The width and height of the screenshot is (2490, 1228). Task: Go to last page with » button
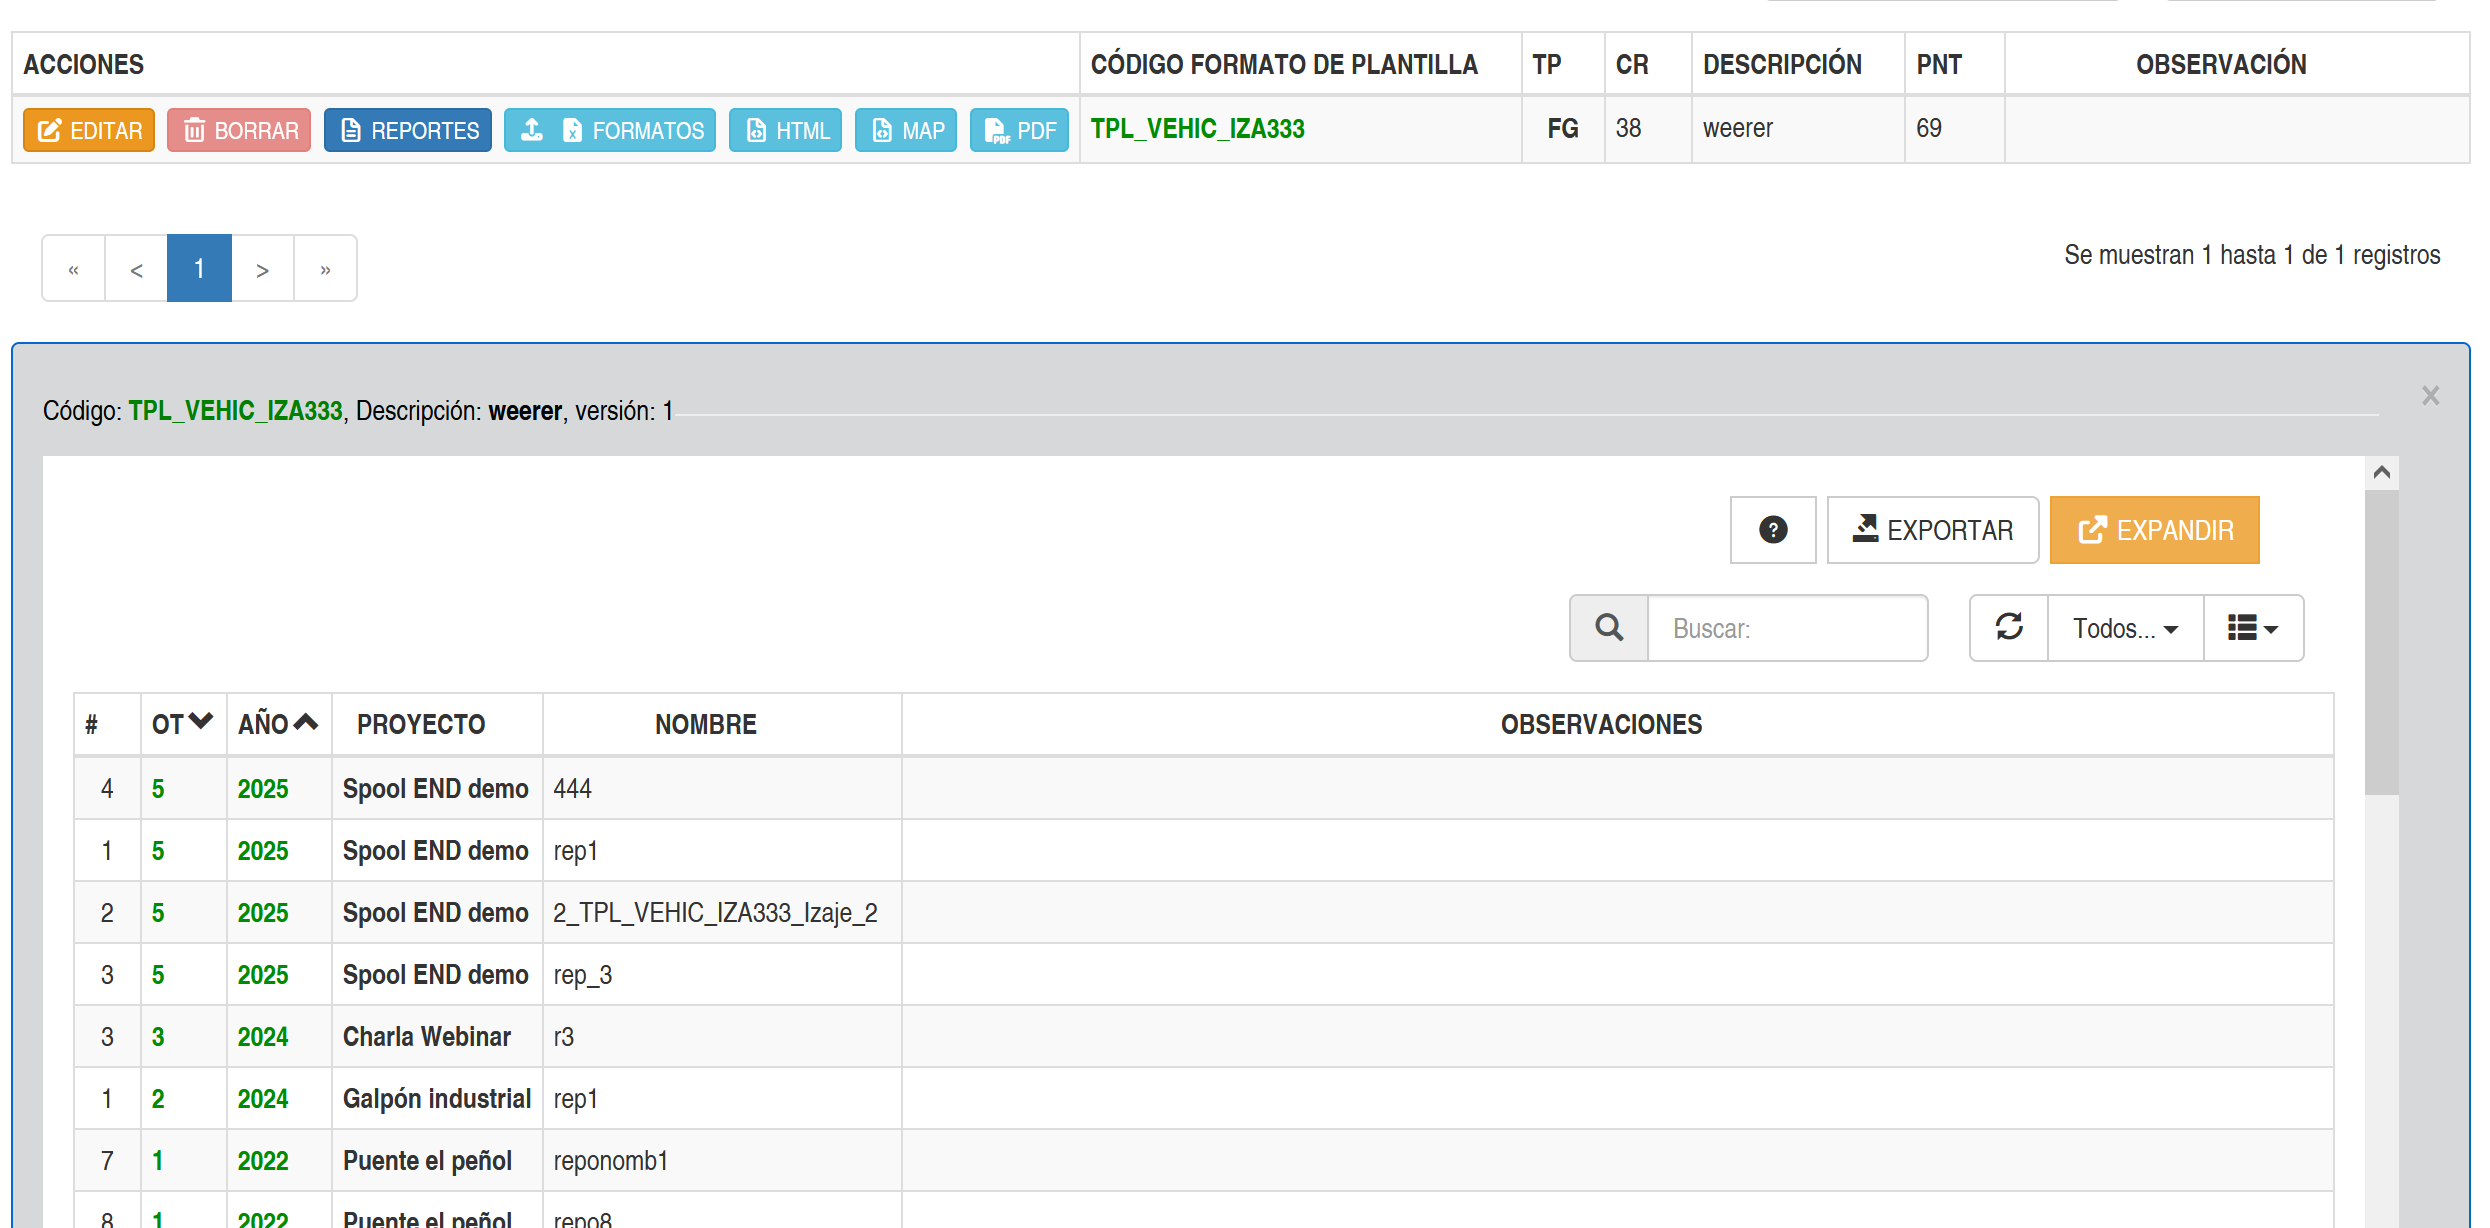click(325, 268)
